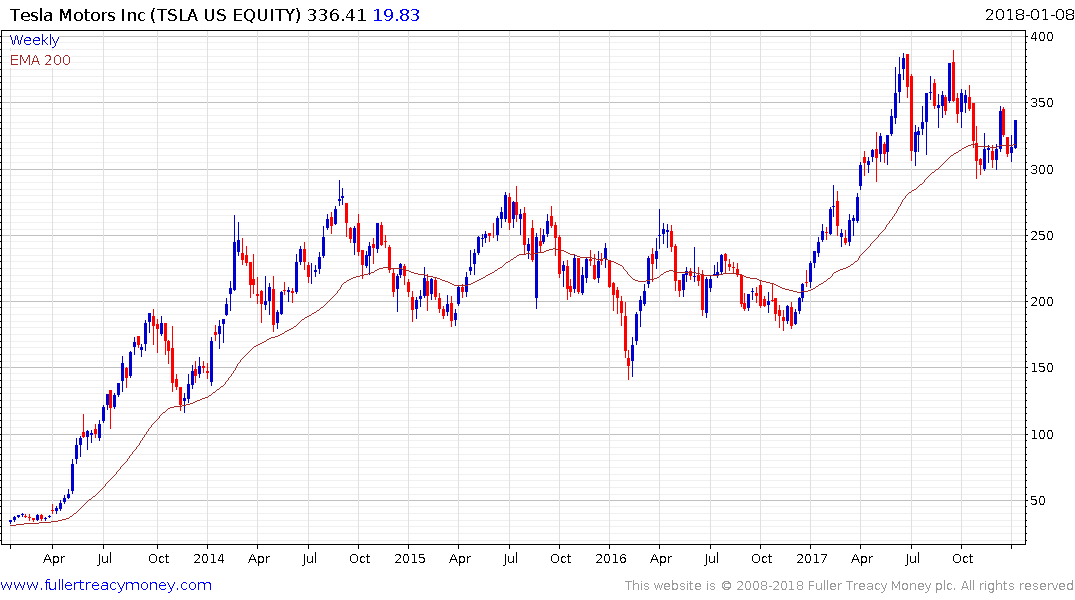1075x600 pixels.
Task: Click the 200 price axis label
Action: click(x=1041, y=302)
